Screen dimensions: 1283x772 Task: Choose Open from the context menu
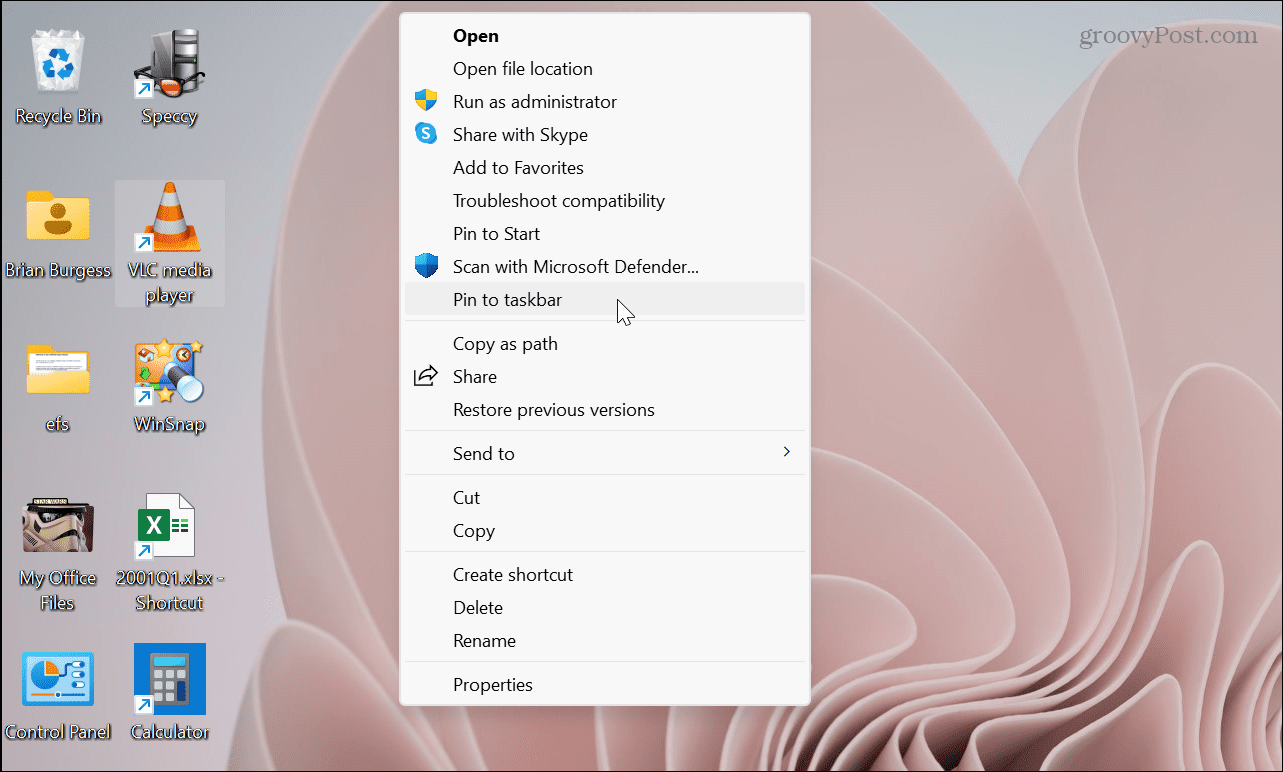pos(605,35)
